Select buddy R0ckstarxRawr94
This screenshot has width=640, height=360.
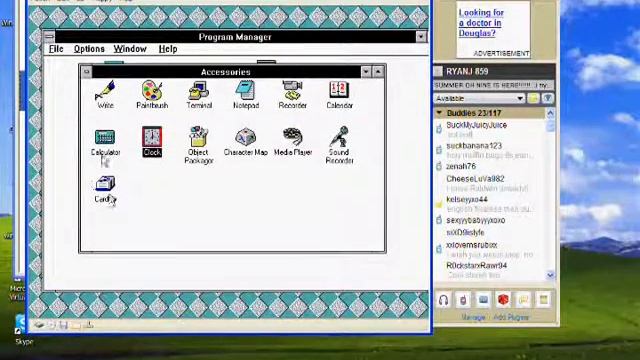[476, 265]
